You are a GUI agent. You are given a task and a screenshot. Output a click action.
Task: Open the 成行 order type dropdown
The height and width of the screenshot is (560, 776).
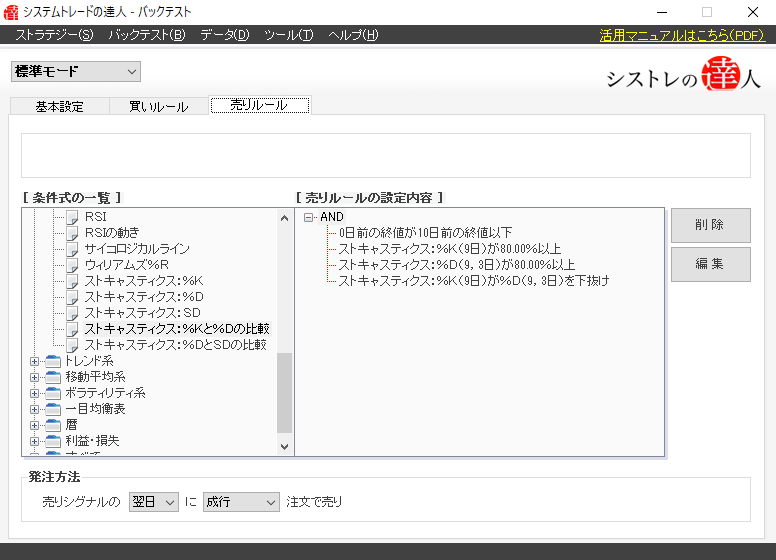click(x=241, y=502)
